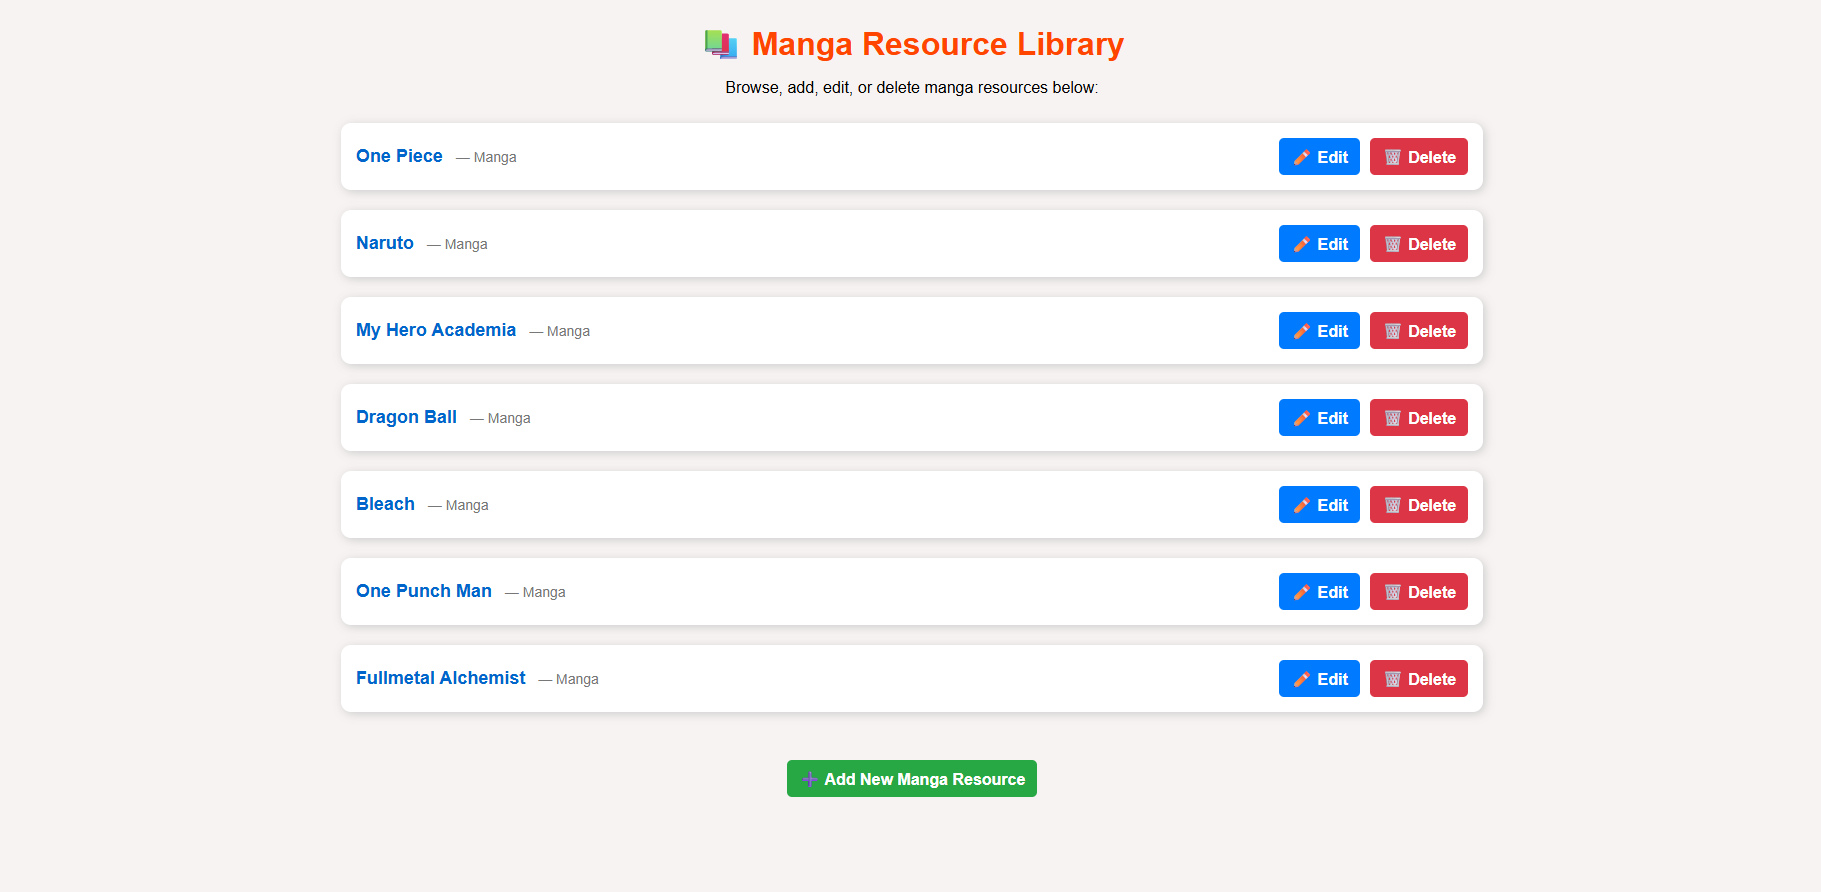Open the Bleach title link
Screen dimensions: 1821x892
(x=385, y=504)
